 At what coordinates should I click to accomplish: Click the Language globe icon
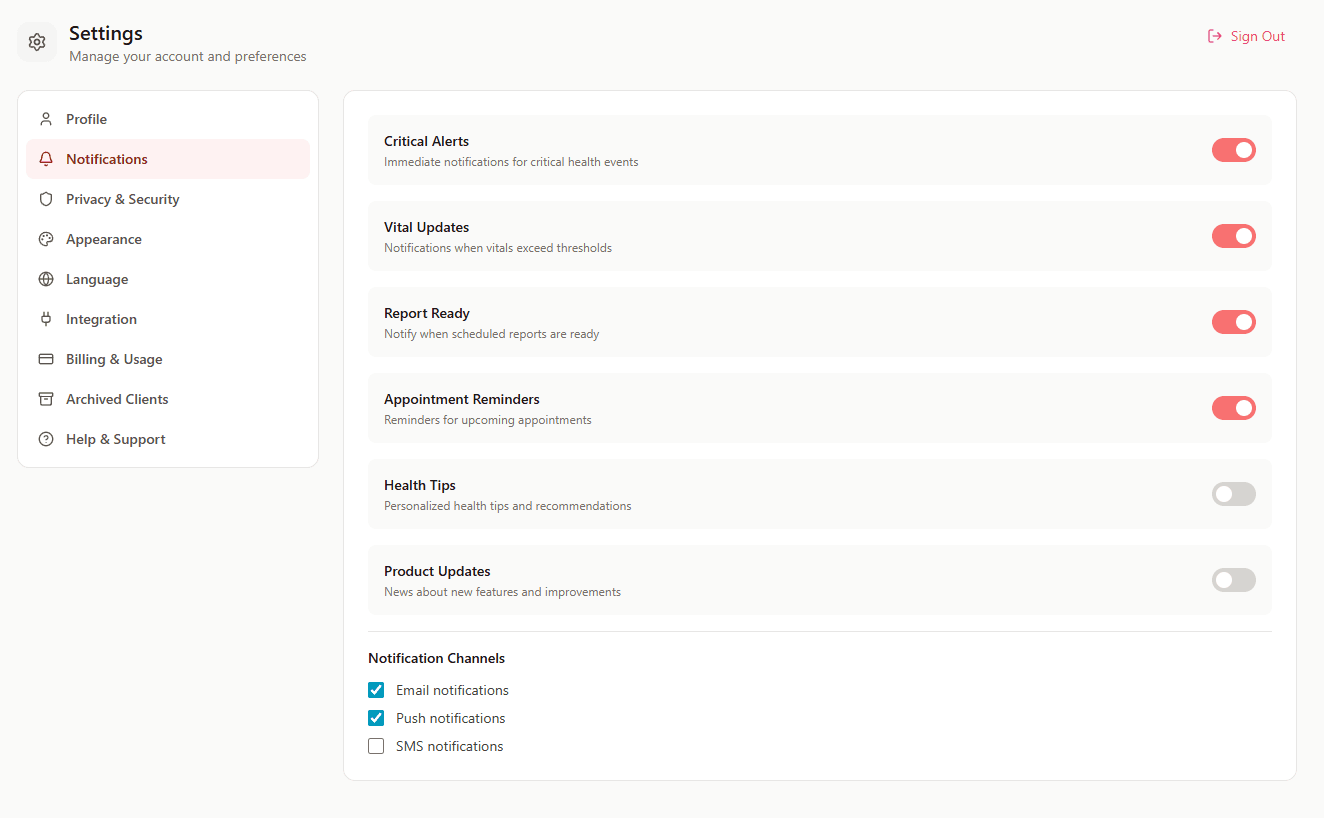pyautogui.click(x=46, y=279)
